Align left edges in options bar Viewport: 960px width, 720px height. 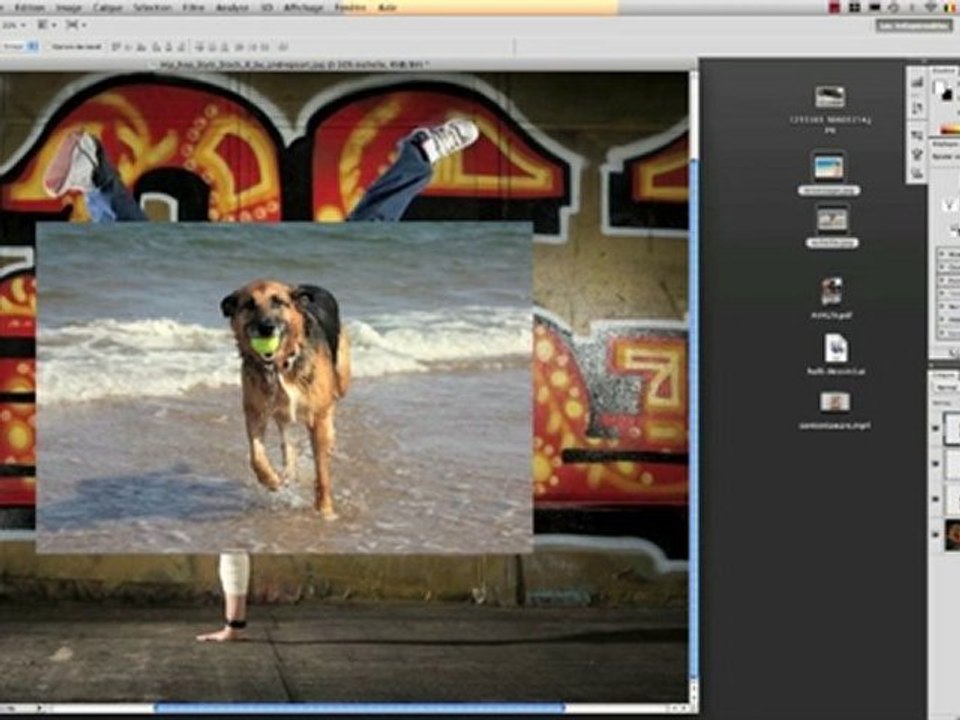(x=157, y=47)
